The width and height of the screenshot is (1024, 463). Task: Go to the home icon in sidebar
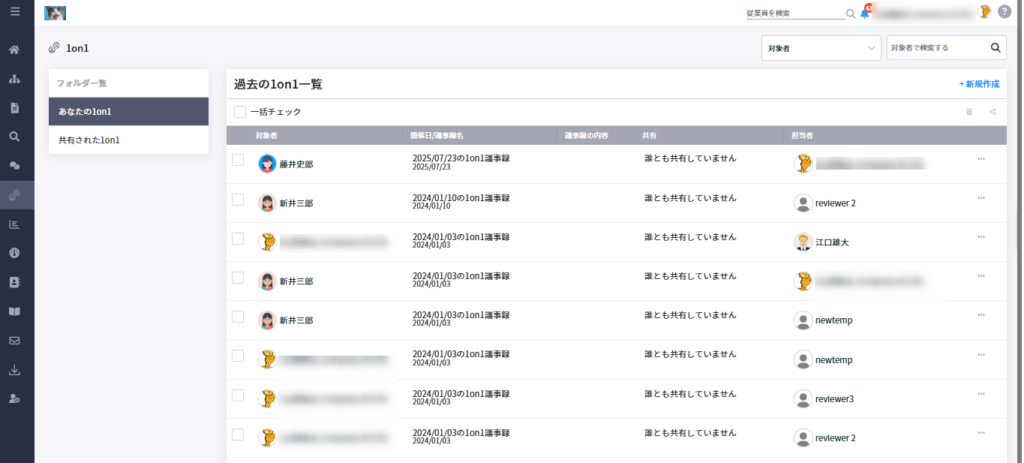click(14, 50)
